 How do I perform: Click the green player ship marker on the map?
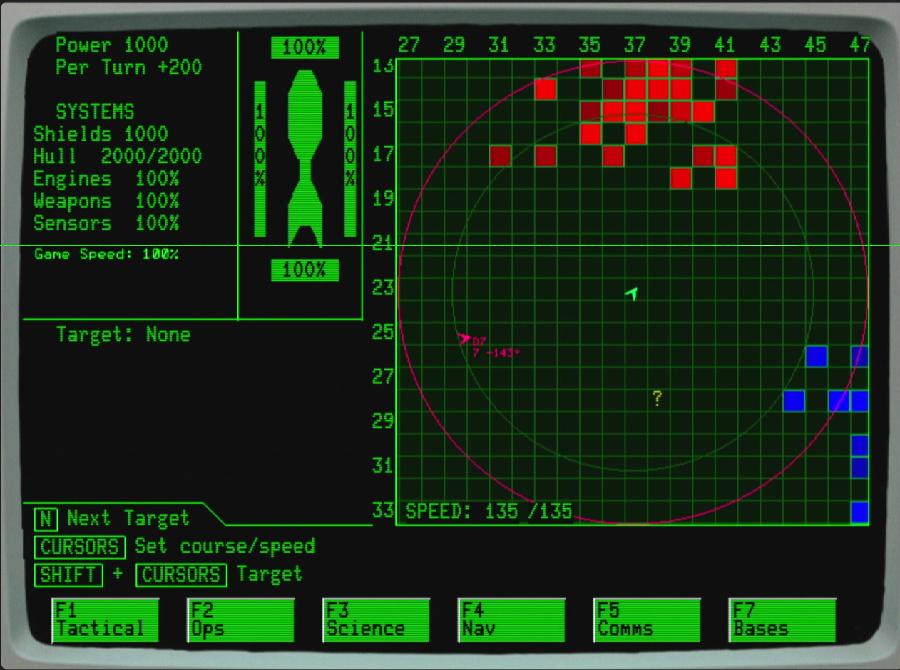631,293
